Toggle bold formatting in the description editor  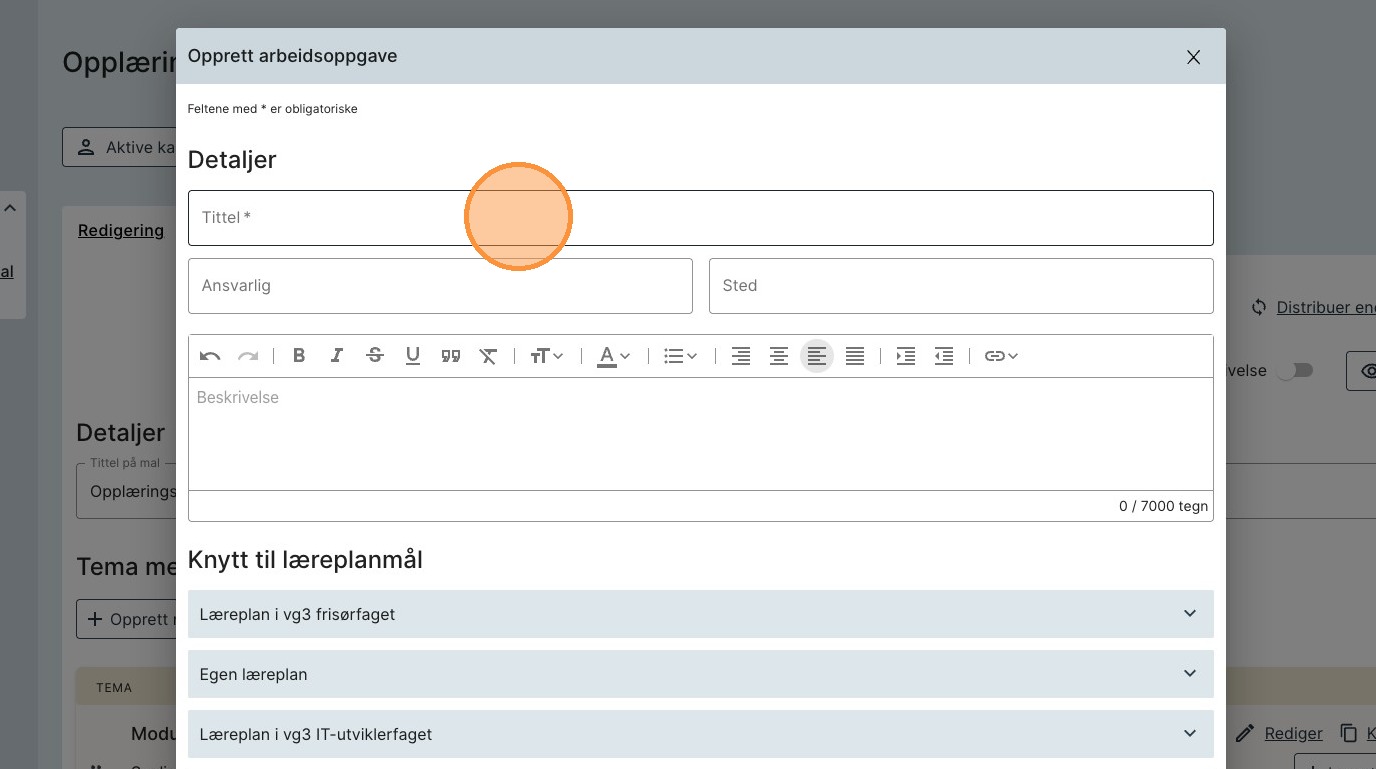coord(299,356)
